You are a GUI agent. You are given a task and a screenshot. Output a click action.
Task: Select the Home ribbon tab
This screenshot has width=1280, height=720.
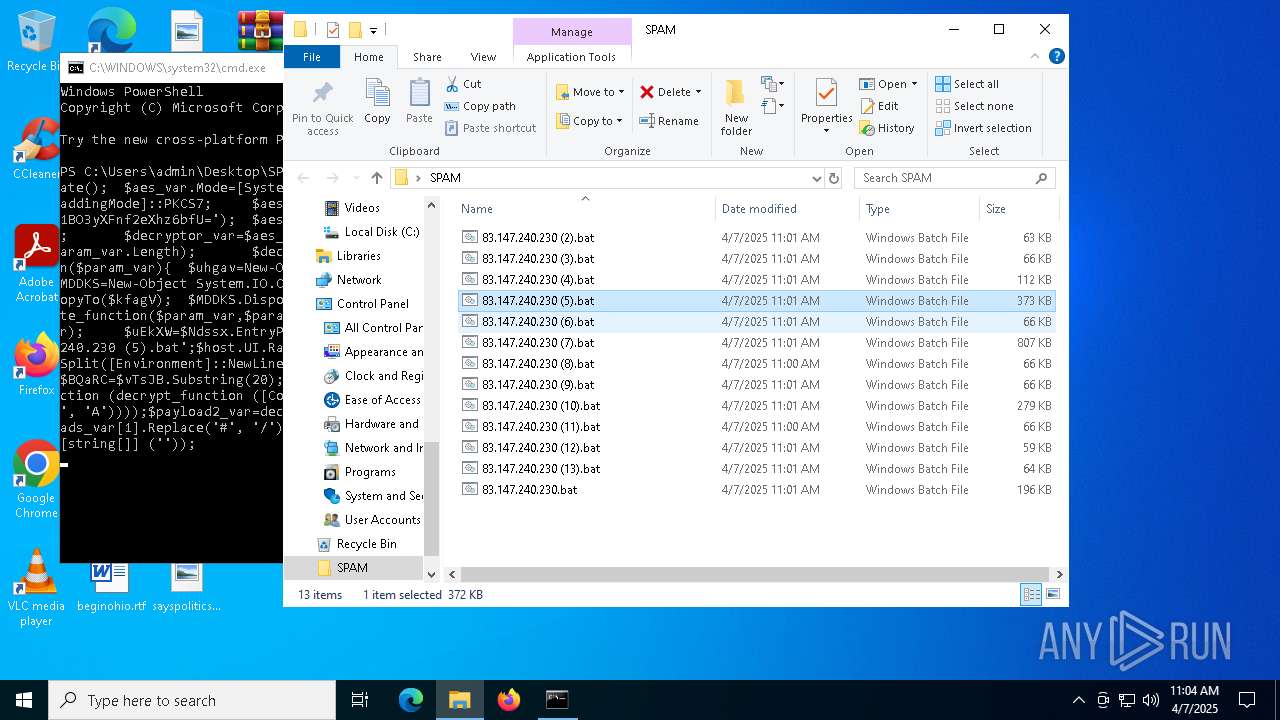tap(368, 57)
